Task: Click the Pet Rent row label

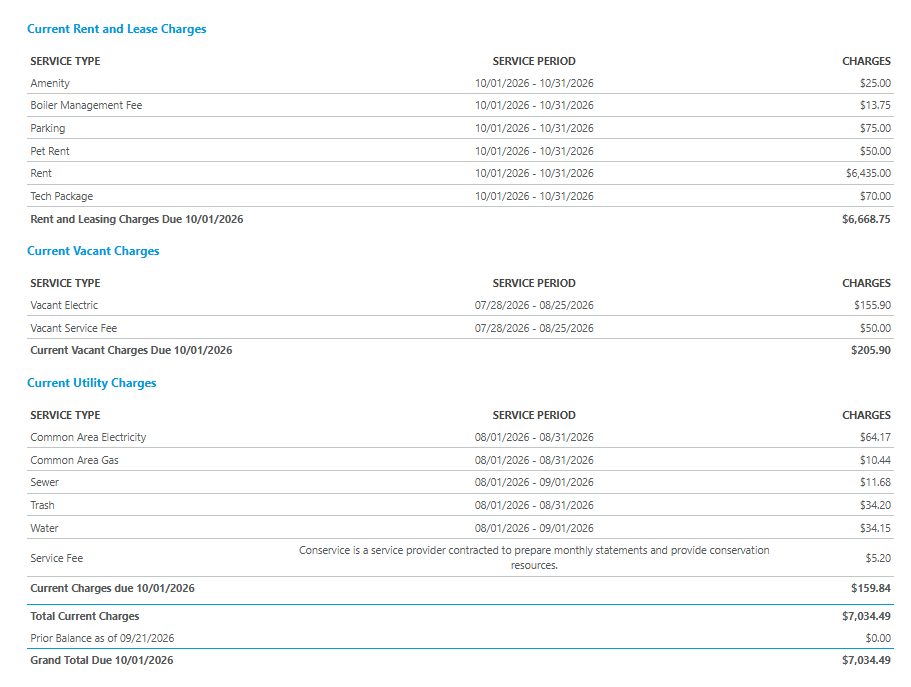Action: point(50,151)
